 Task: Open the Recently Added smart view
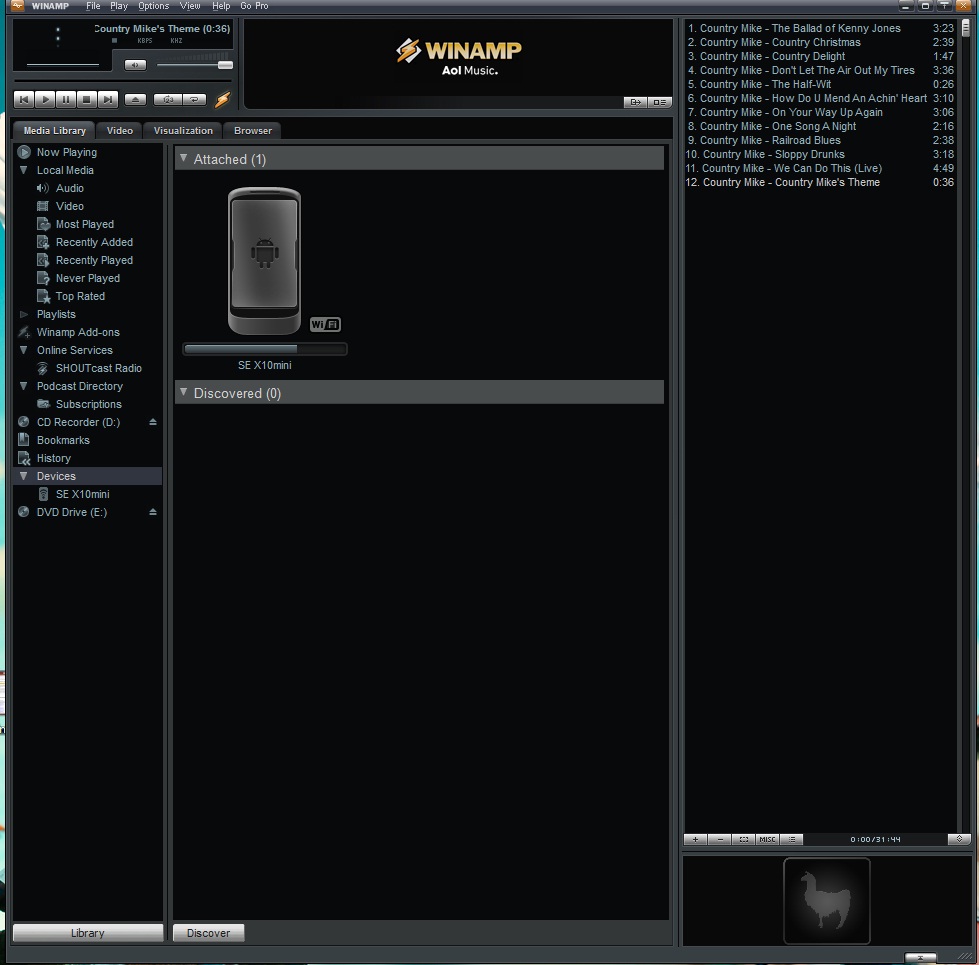point(94,242)
